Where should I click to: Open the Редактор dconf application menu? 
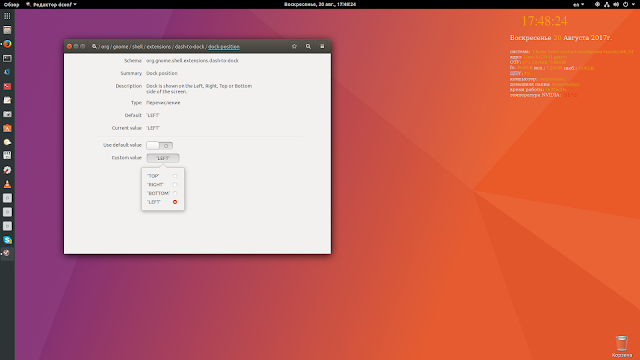pyautogui.click(x=51, y=4)
